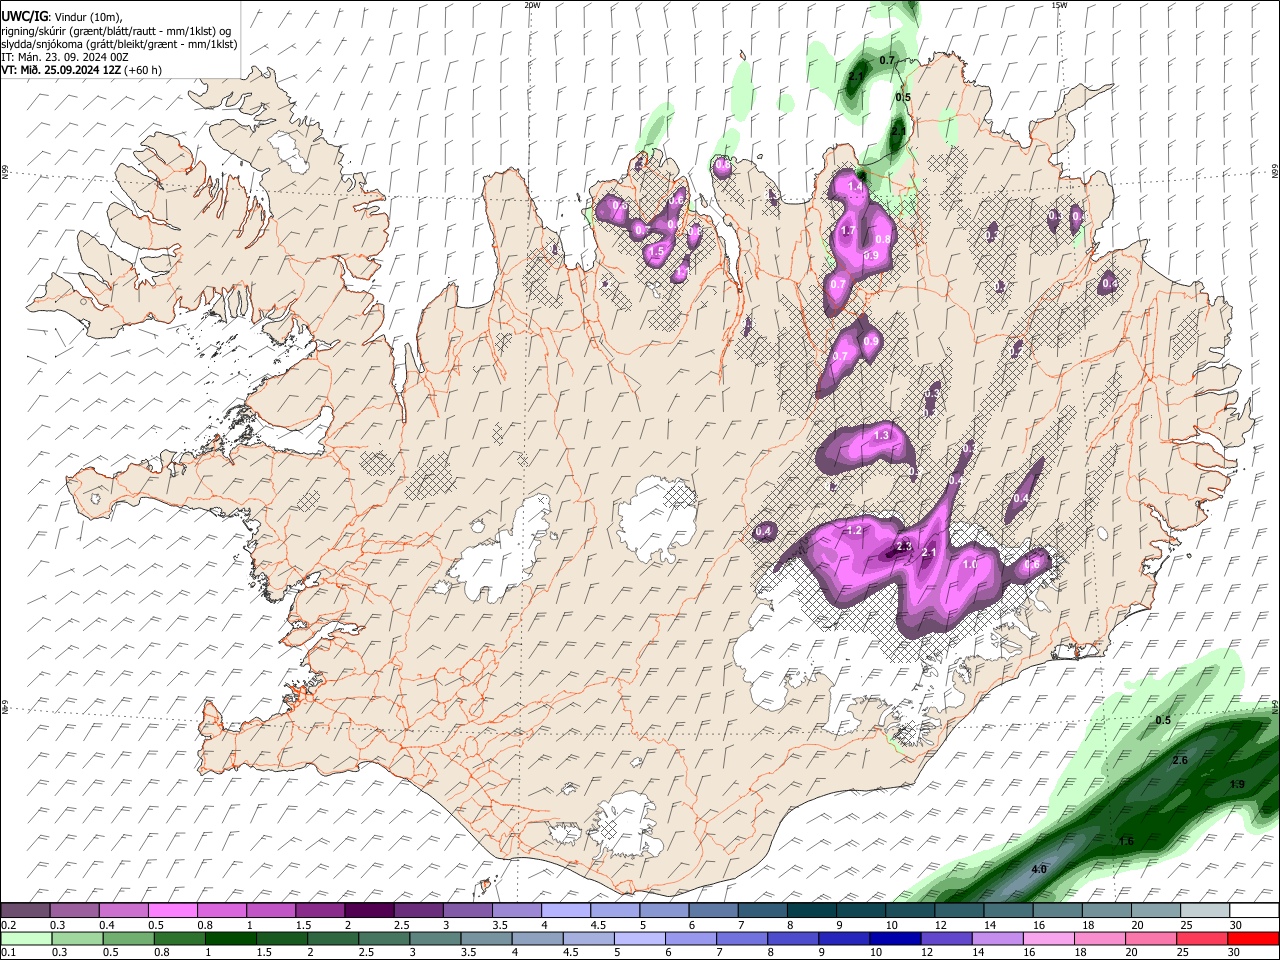Choose the dusky mauve 0.2 swatch, top legend row
Screen dimensions: 1280x960
coord(25,910)
